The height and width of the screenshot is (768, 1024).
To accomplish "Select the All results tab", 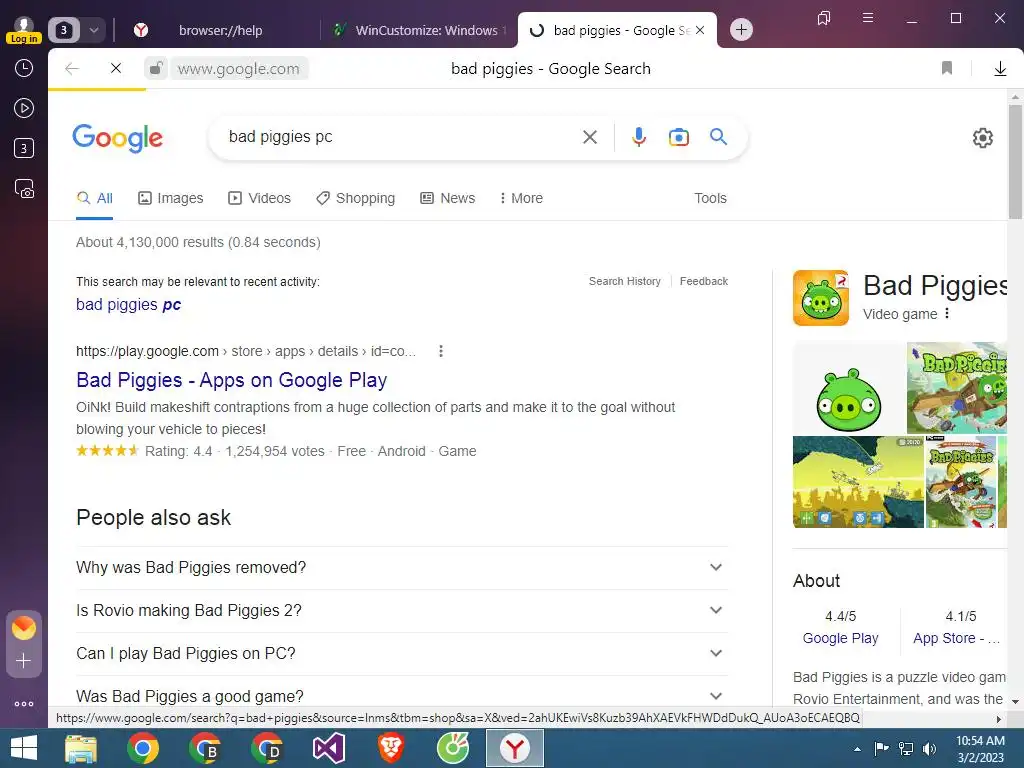I will [x=95, y=198].
